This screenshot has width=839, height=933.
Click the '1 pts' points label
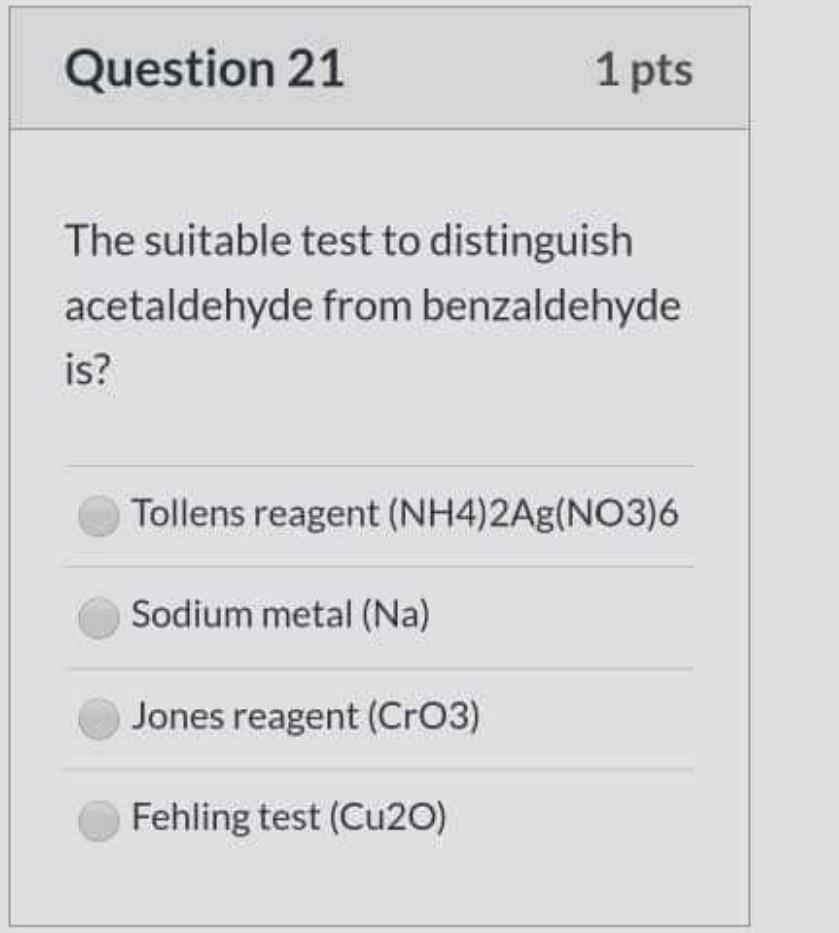pyautogui.click(x=644, y=71)
